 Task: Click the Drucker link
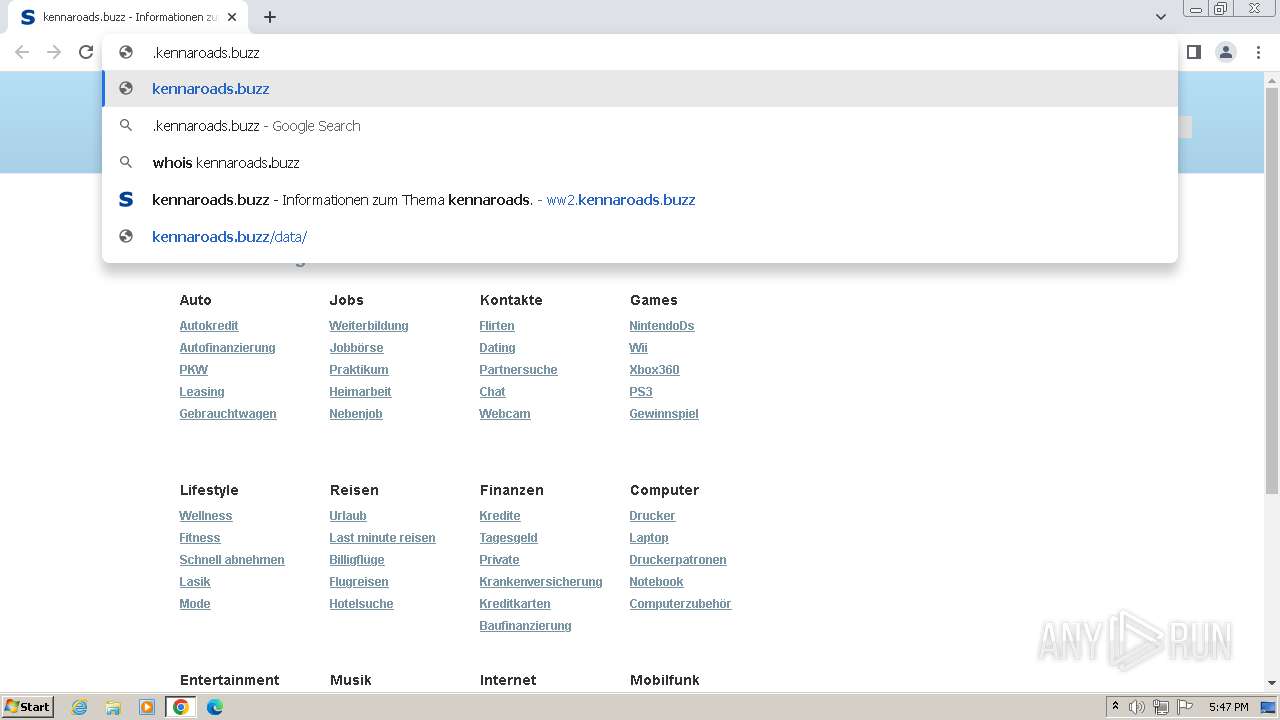coord(652,516)
